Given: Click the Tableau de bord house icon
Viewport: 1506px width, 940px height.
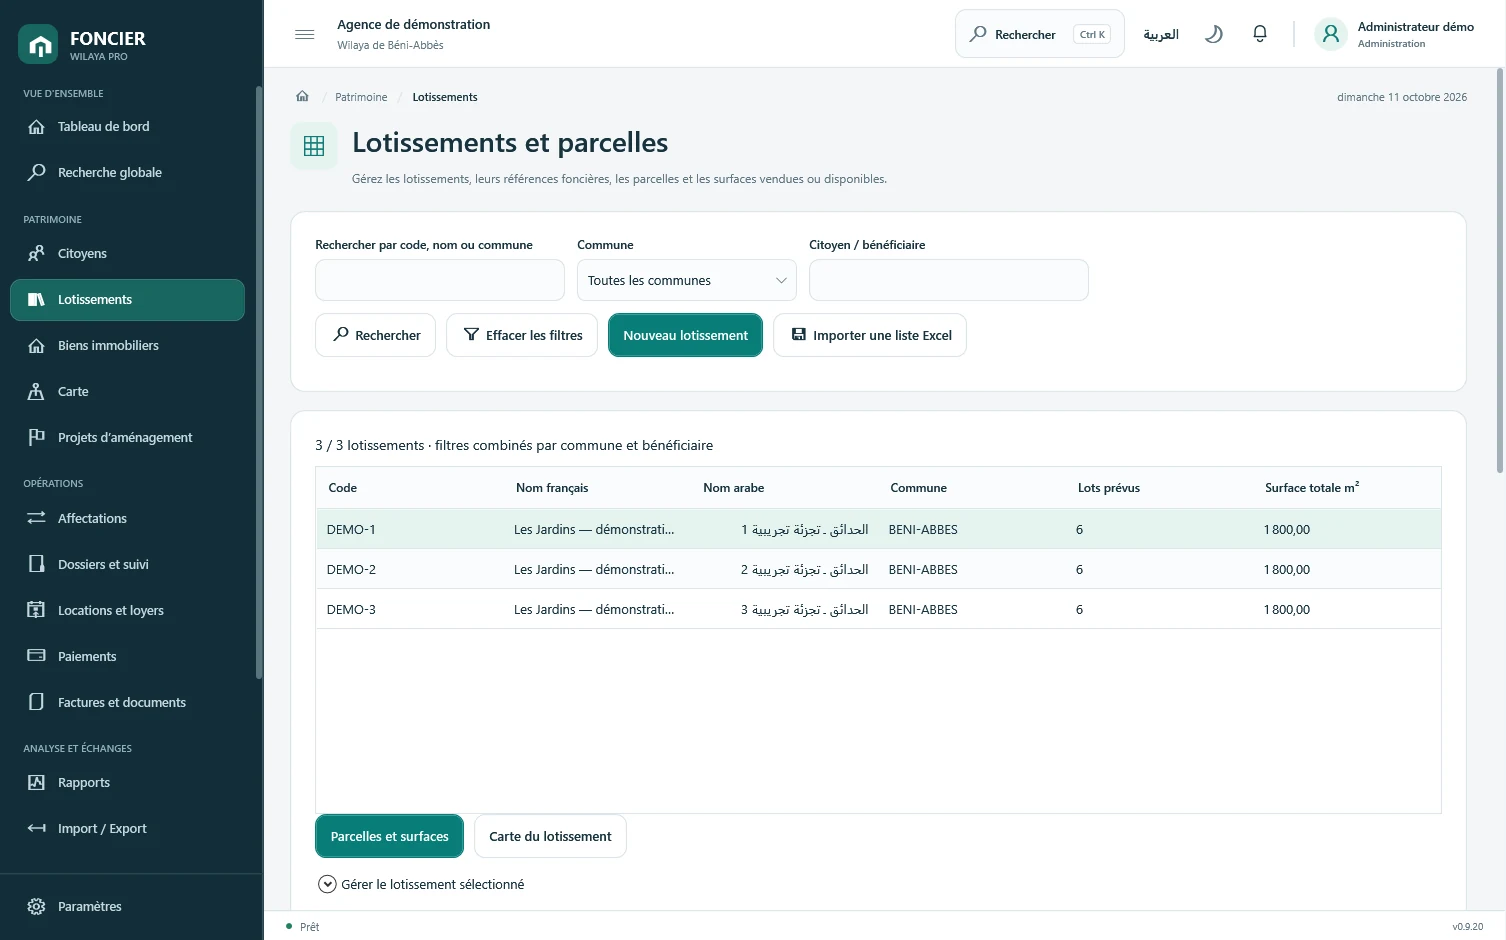Looking at the screenshot, I should tap(37, 127).
